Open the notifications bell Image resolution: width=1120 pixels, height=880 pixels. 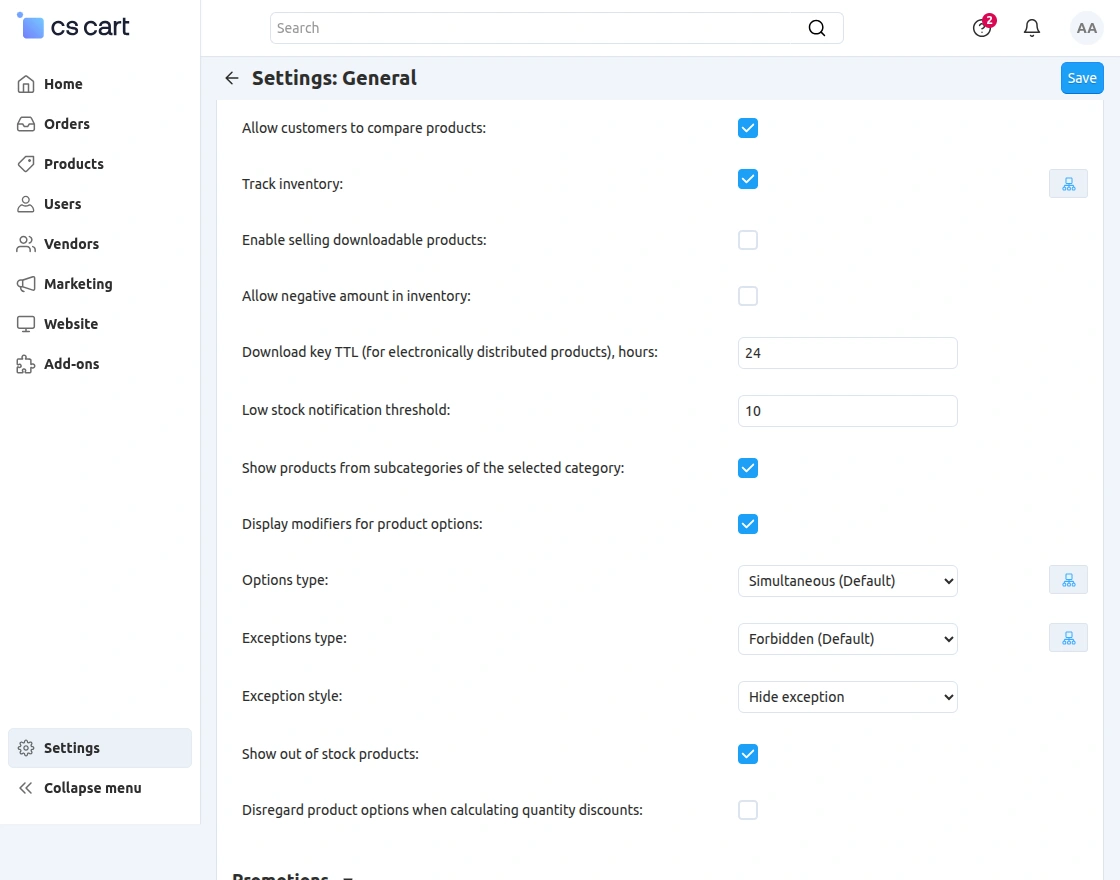pos(1032,28)
